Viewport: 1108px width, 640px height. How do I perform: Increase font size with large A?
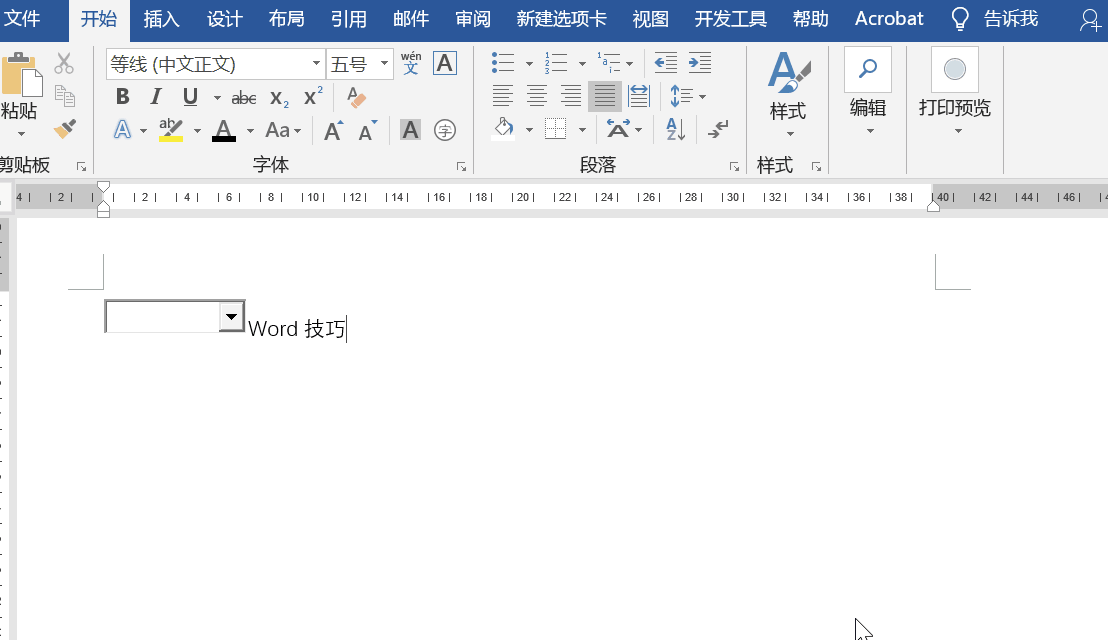tap(334, 130)
